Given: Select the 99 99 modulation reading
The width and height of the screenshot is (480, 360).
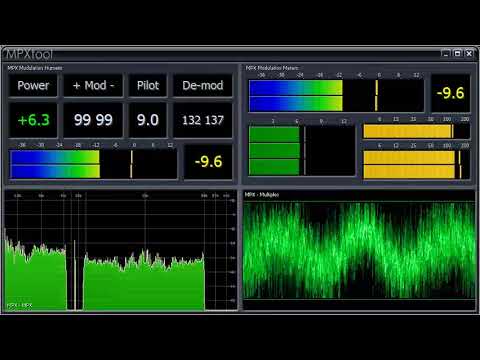Looking at the screenshot, I should 93,120.
